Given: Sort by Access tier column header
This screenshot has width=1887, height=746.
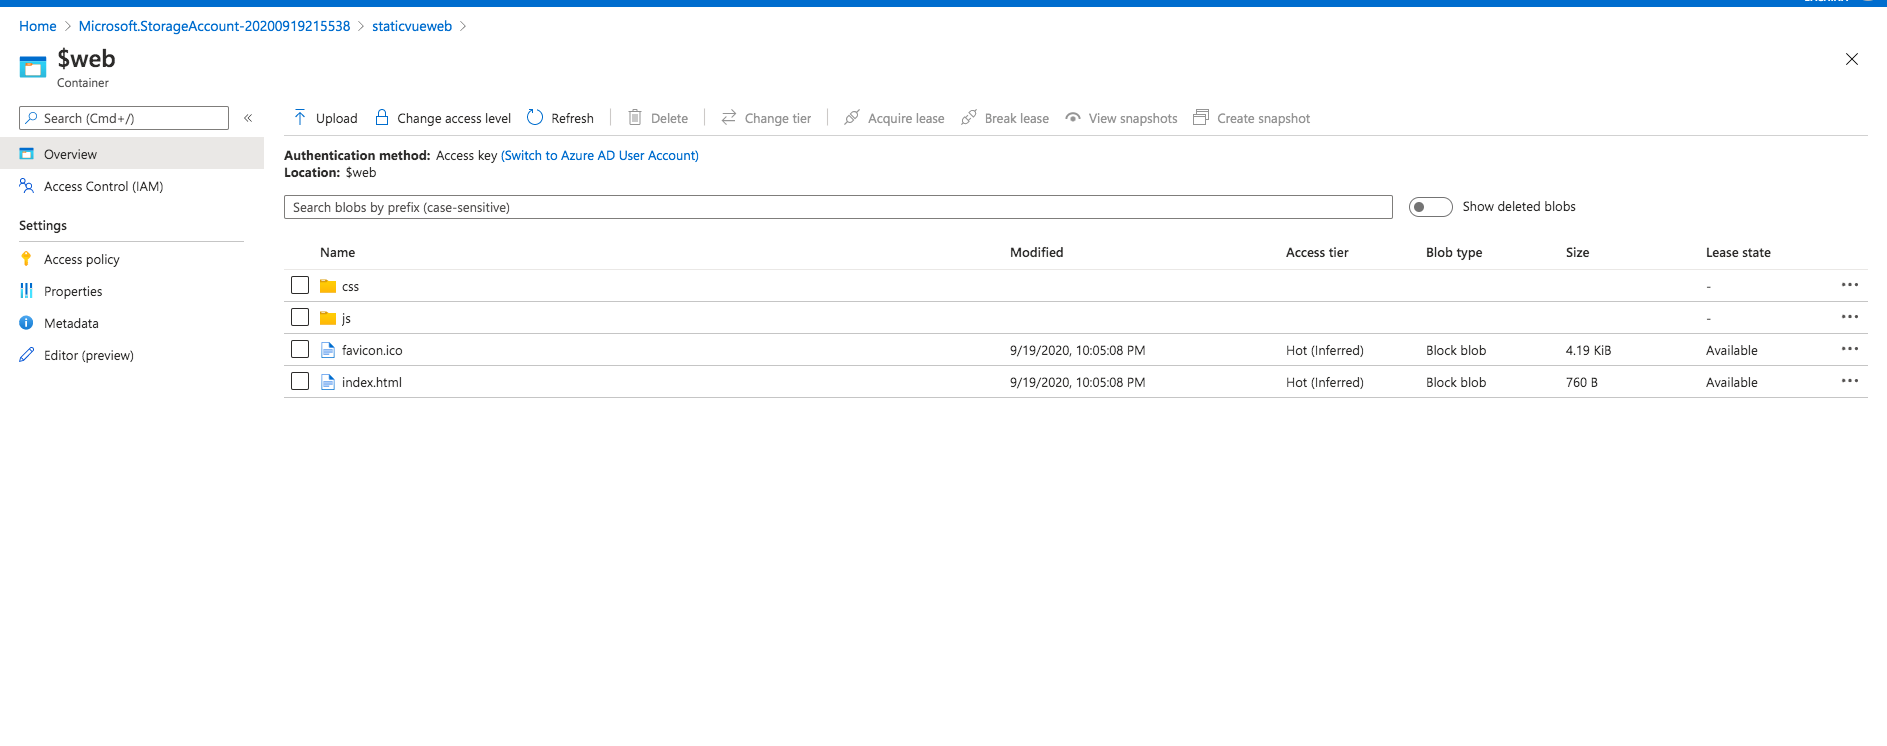Looking at the screenshot, I should coord(1317,252).
